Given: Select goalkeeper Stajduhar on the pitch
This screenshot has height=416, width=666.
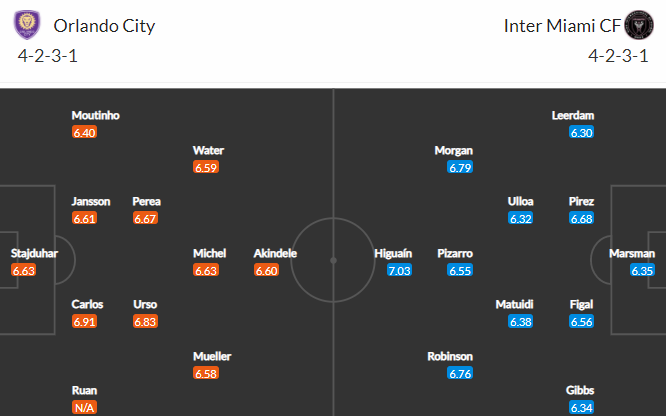Looking at the screenshot, I should point(34,253).
